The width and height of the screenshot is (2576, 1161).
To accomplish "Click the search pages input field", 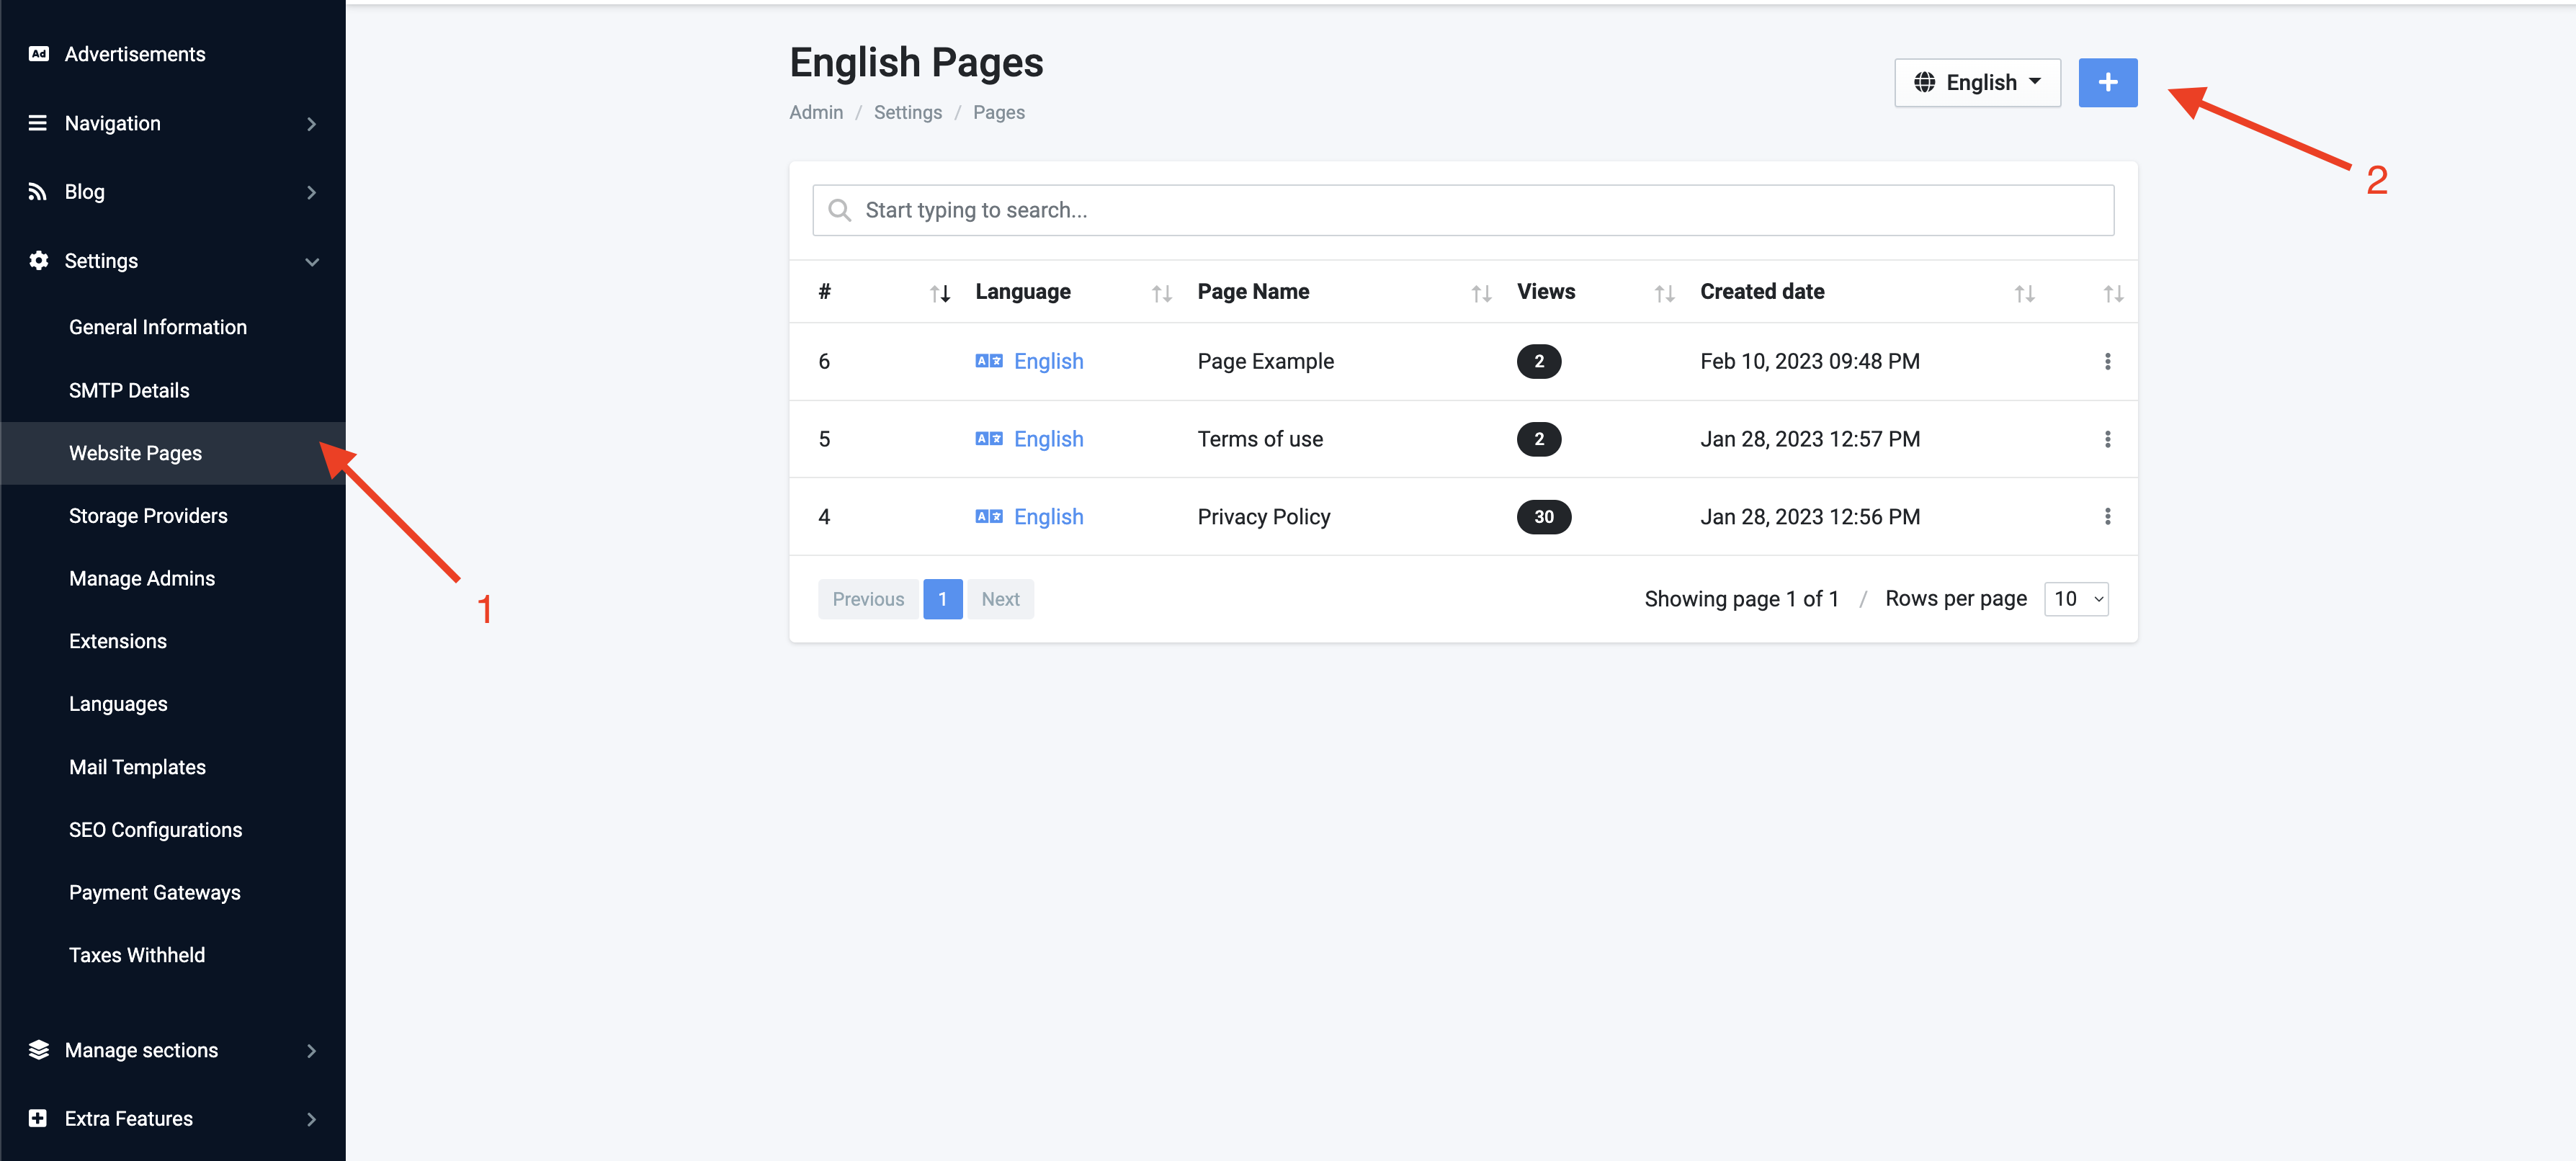I will pos(1463,210).
